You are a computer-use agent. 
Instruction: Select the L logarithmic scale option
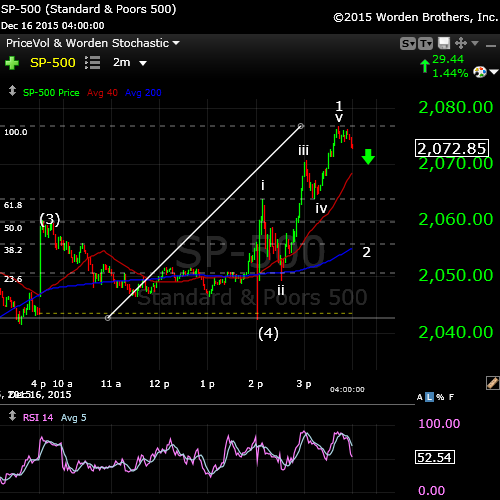[430, 397]
